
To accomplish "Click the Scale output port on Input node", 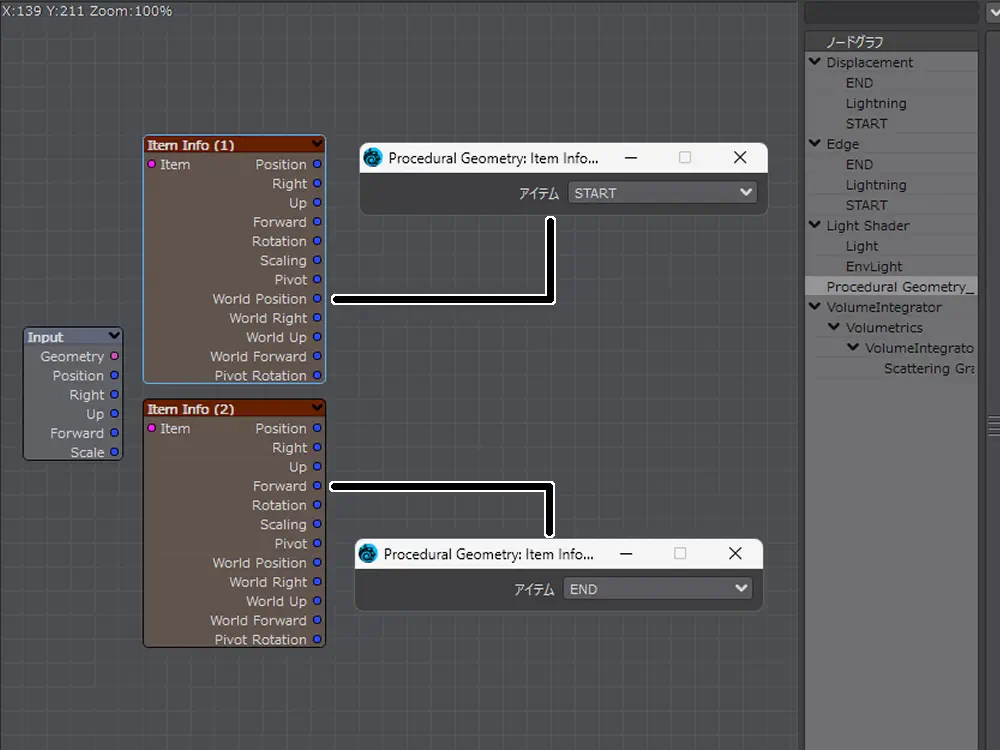I will [x=114, y=453].
